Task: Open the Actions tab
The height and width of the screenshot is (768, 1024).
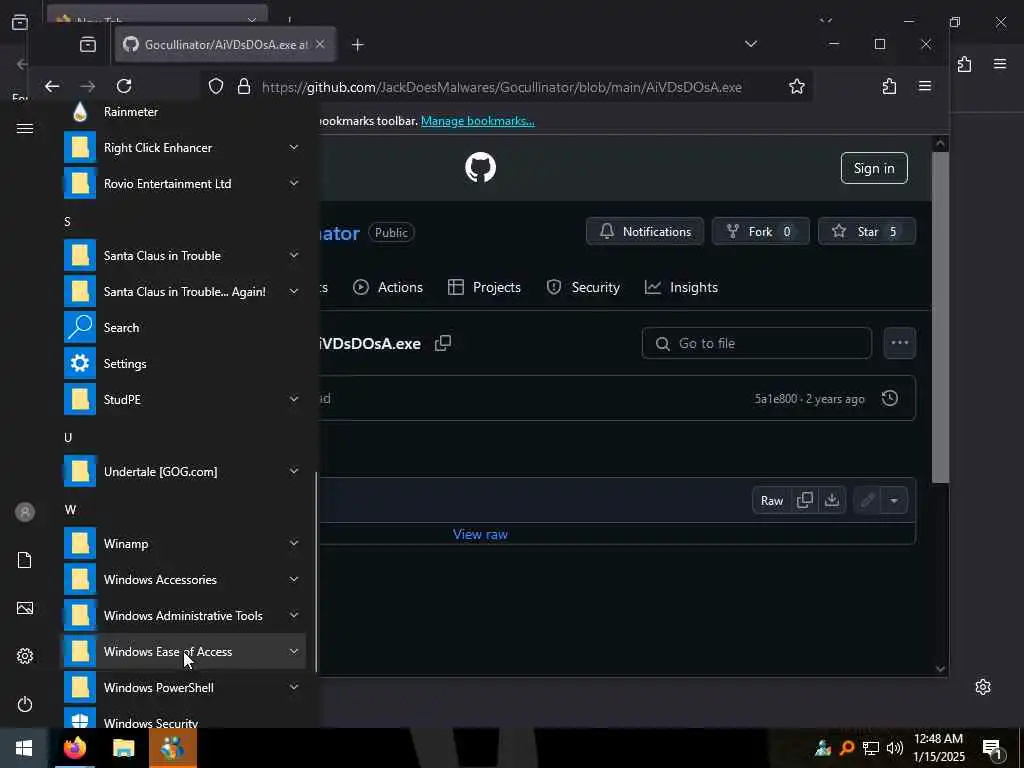Action: click(x=388, y=287)
